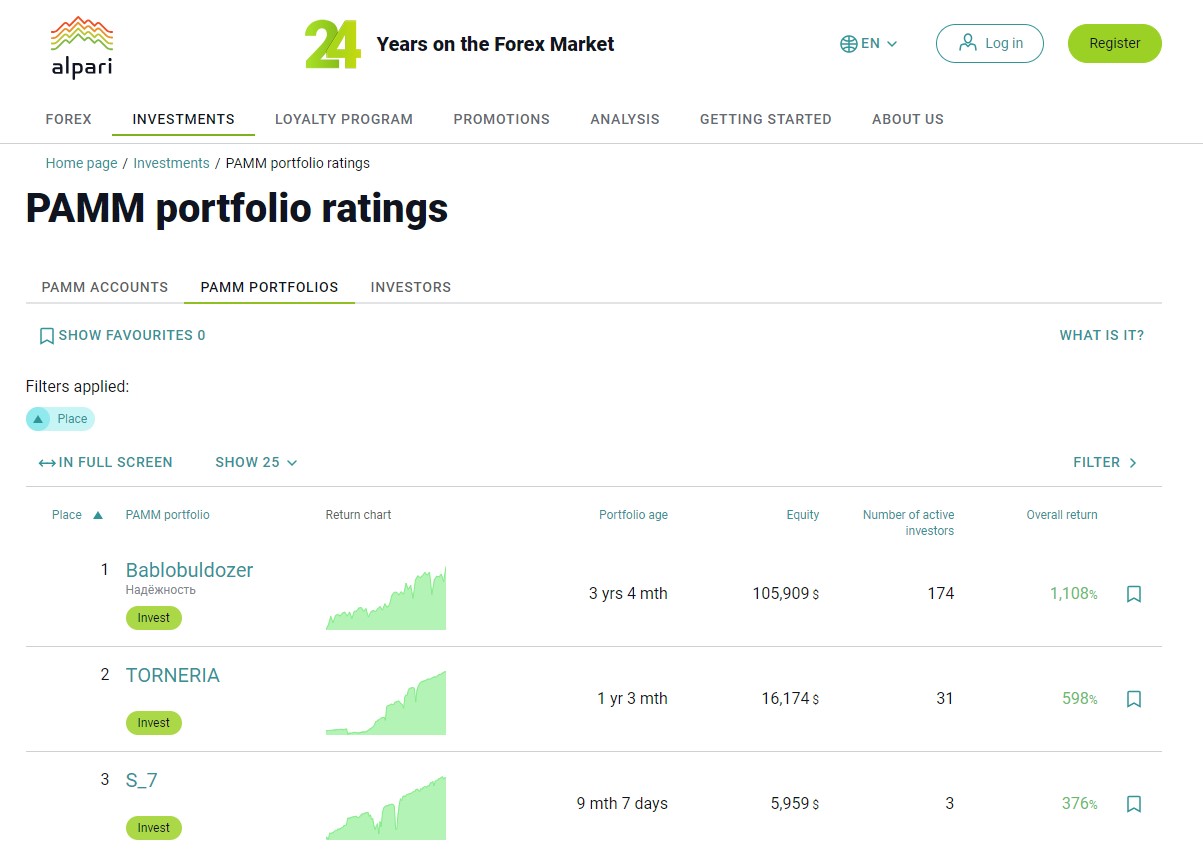Click the In Full Screen arrows icon
This screenshot has height=854, width=1203.
(x=45, y=462)
